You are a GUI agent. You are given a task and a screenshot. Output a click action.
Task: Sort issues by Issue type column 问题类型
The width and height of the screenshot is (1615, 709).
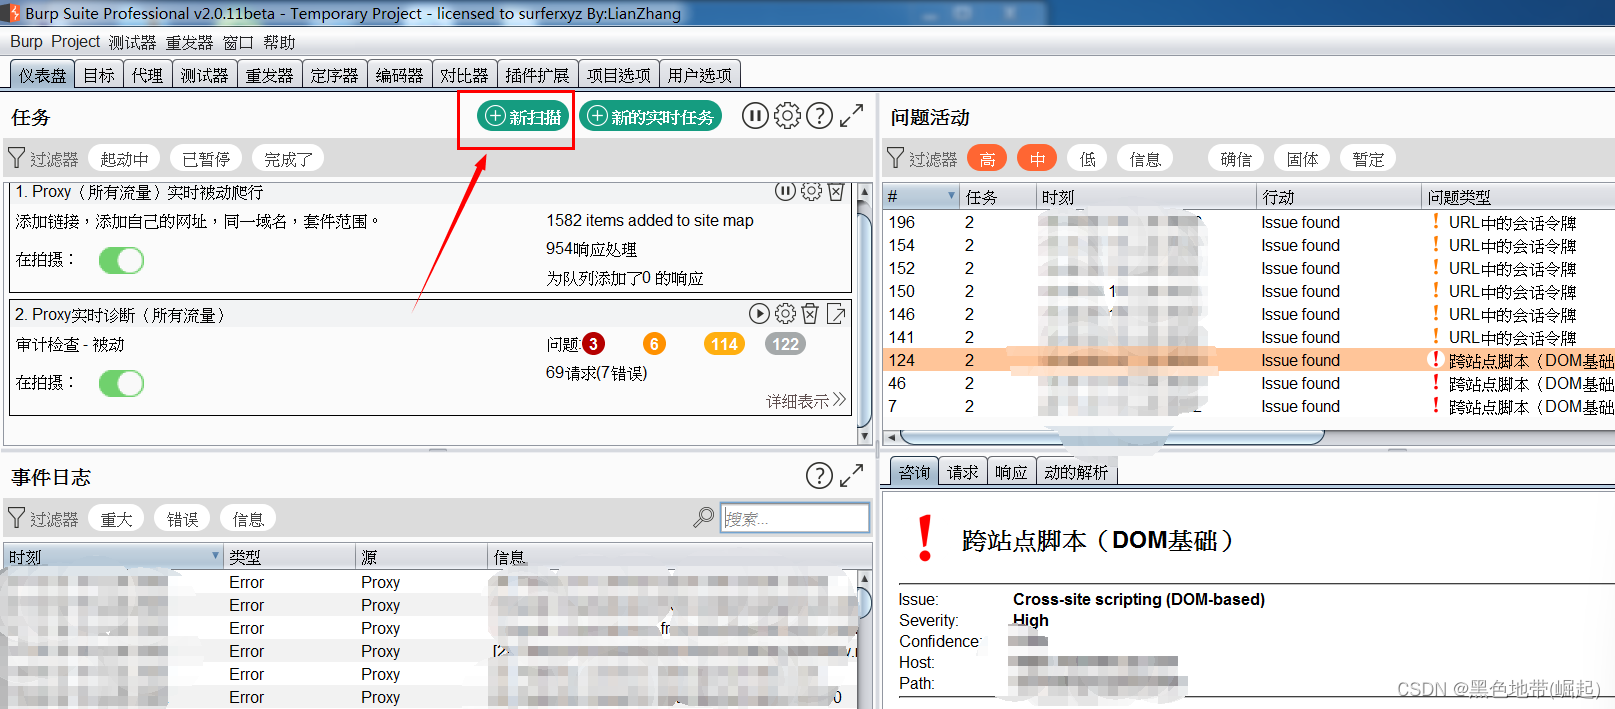pyautogui.click(x=1517, y=197)
